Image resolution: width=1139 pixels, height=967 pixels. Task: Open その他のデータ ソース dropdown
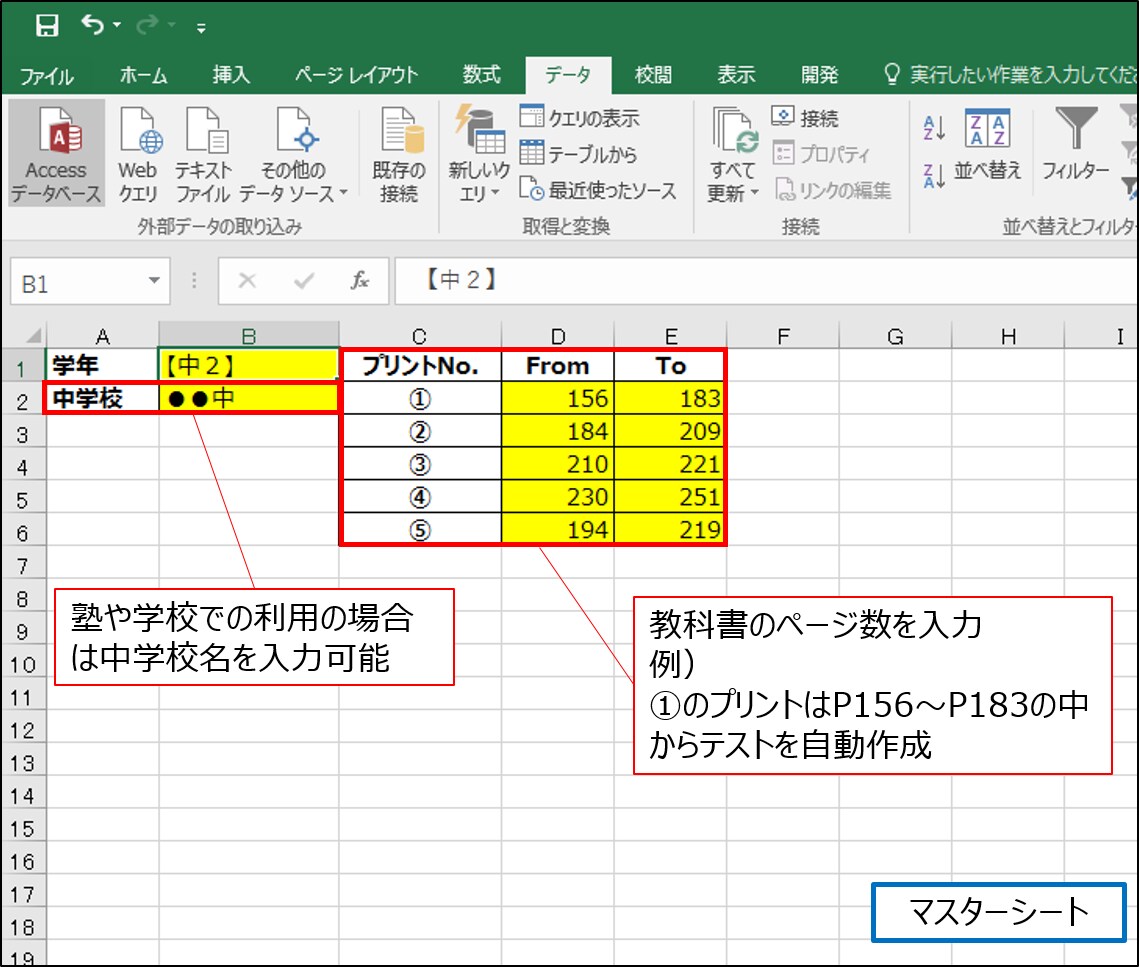294,153
